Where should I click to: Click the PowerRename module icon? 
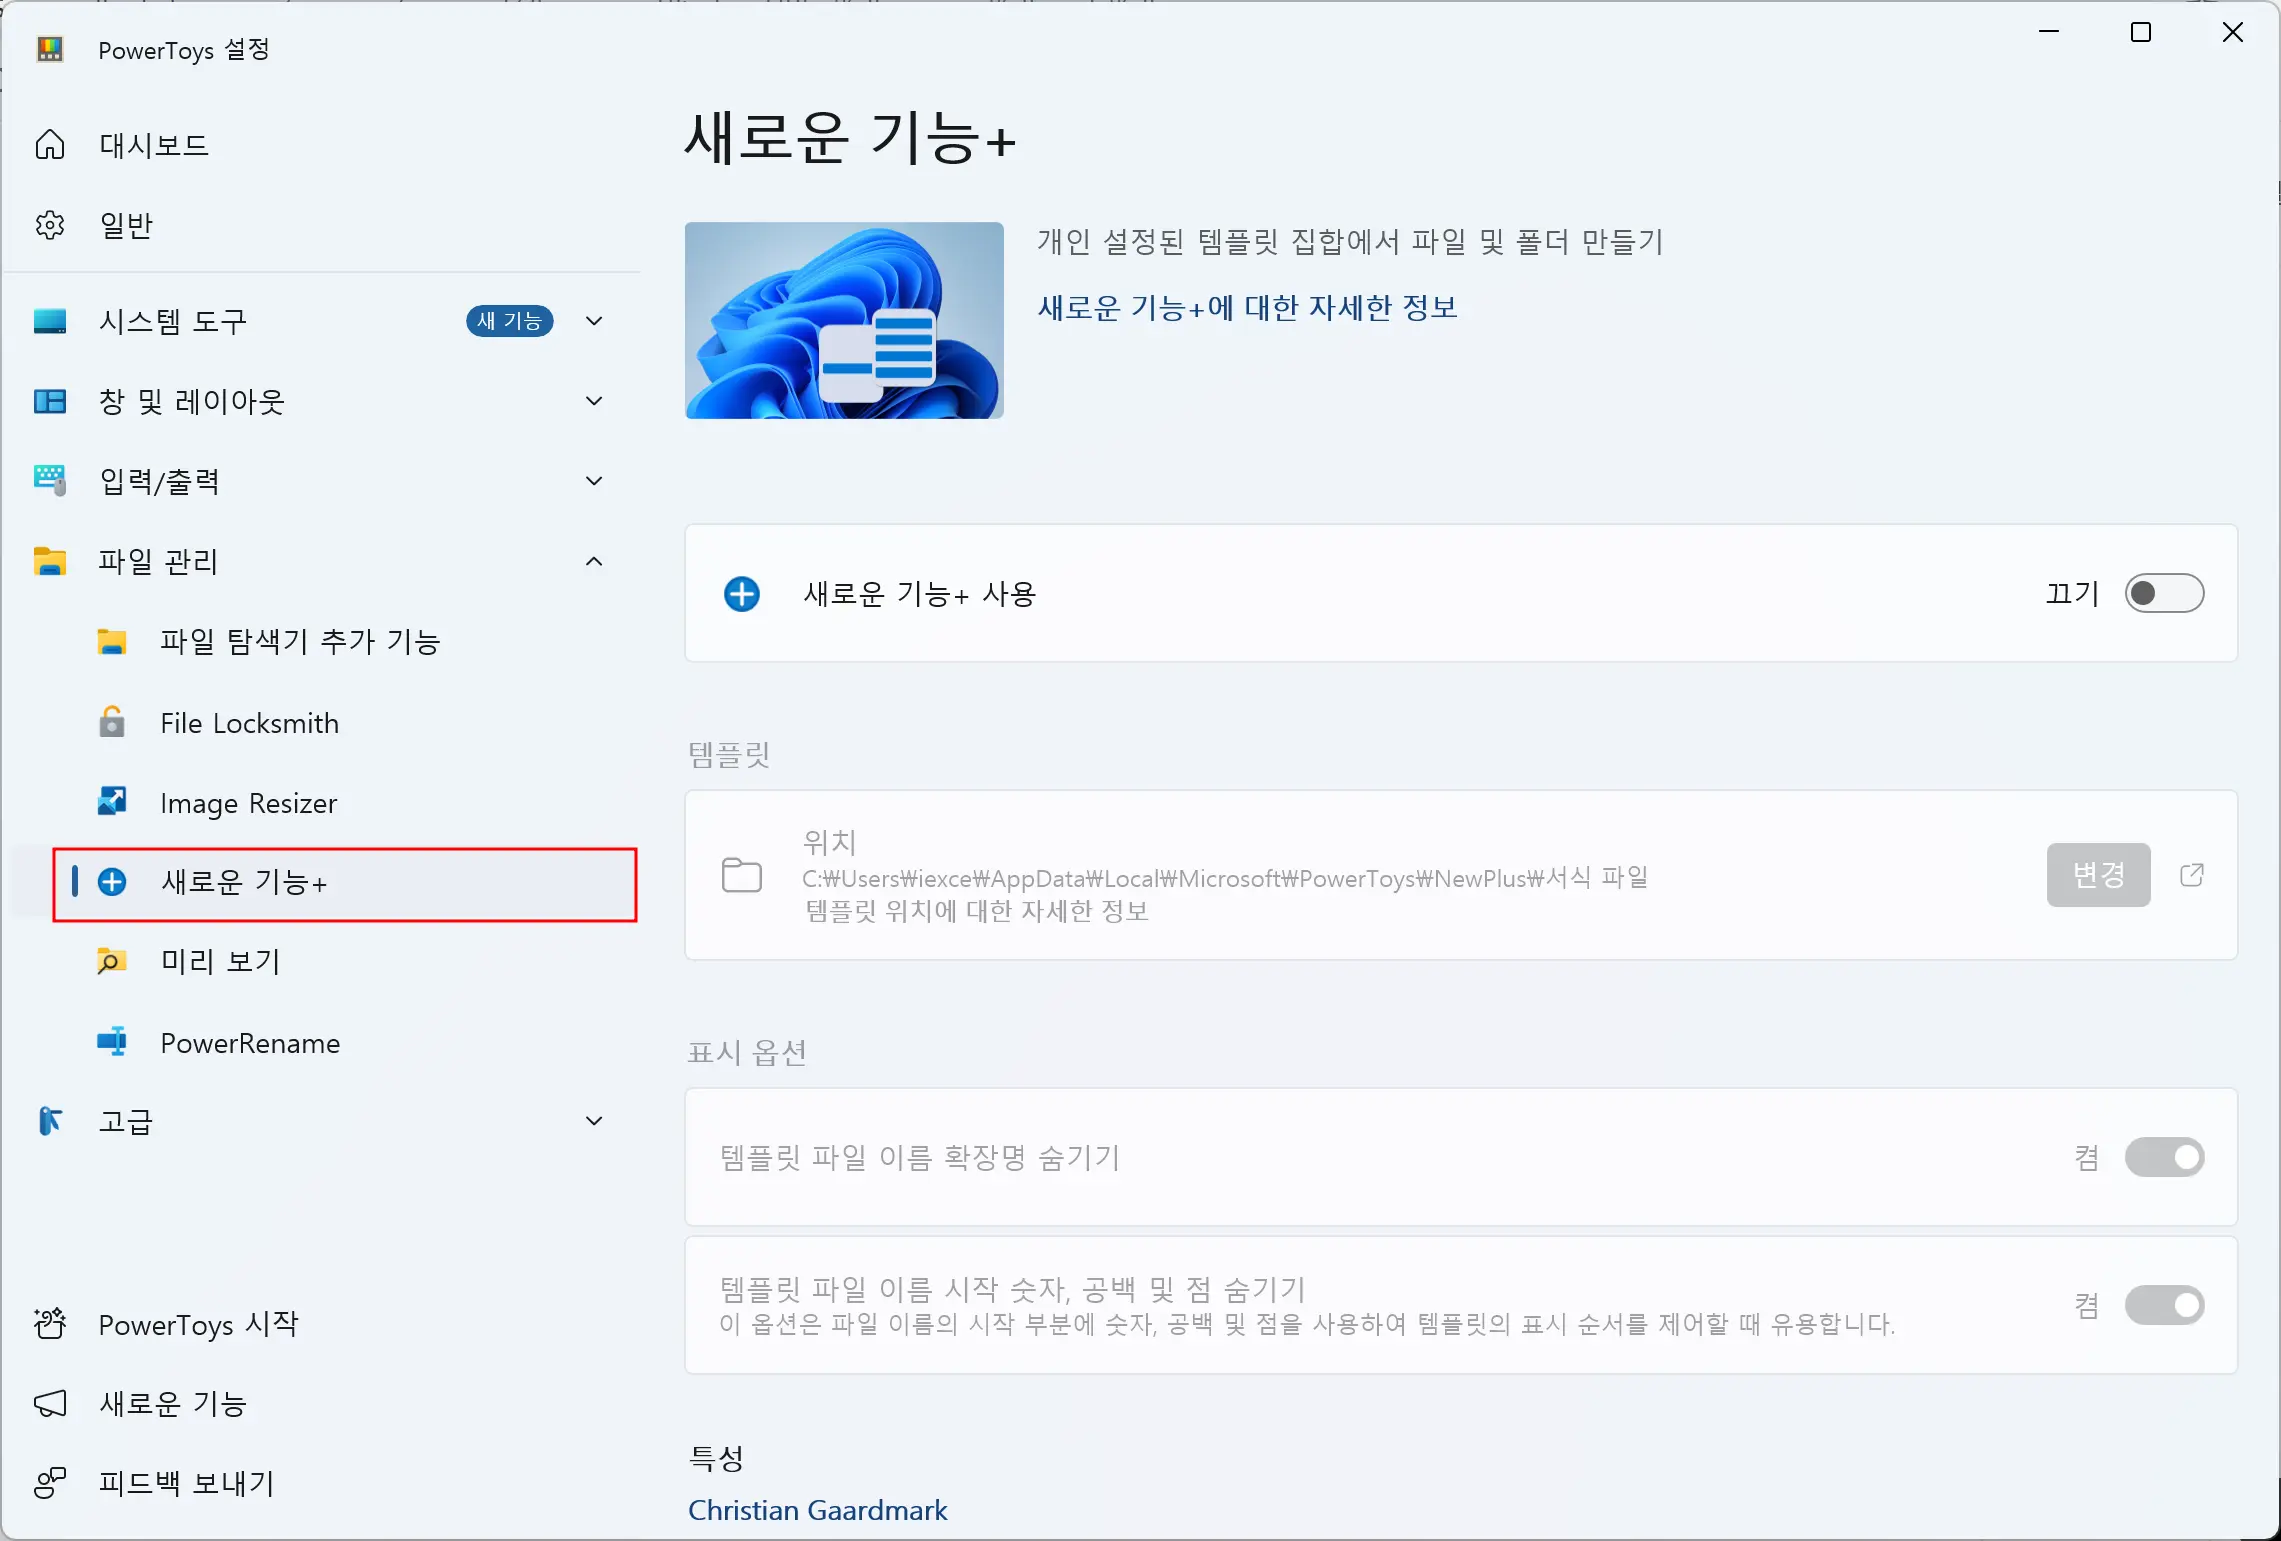(x=111, y=1043)
